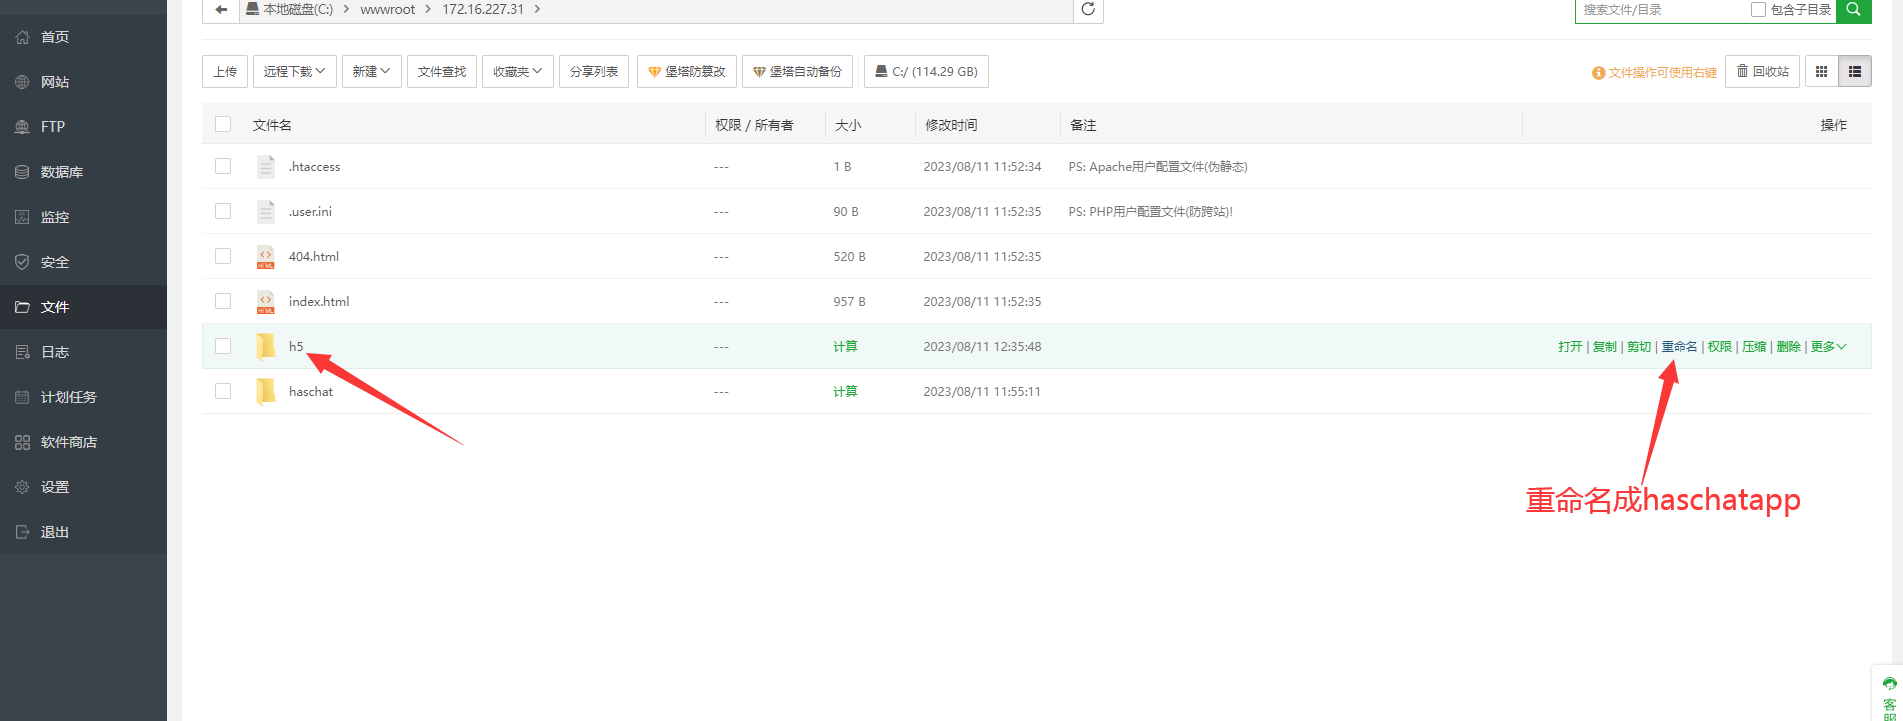The width and height of the screenshot is (1903, 721).
Task: Click 计算 size link for h5
Action: click(x=845, y=347)
